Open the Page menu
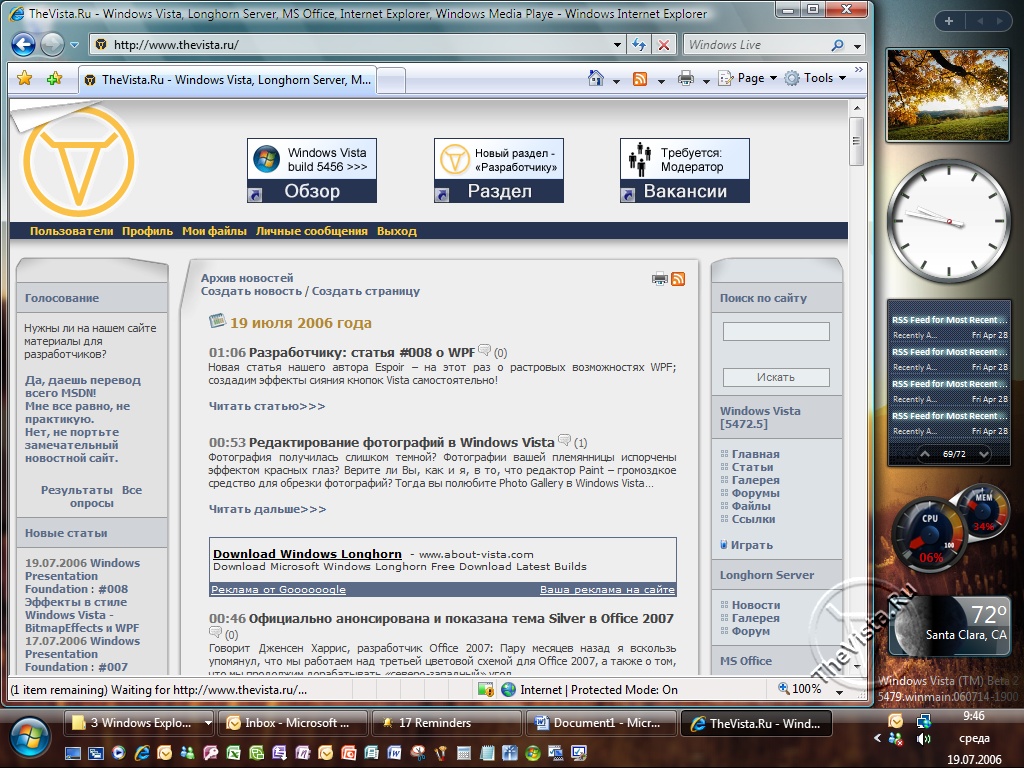This screenshot has width=1024, height=768. coord(748,78)
